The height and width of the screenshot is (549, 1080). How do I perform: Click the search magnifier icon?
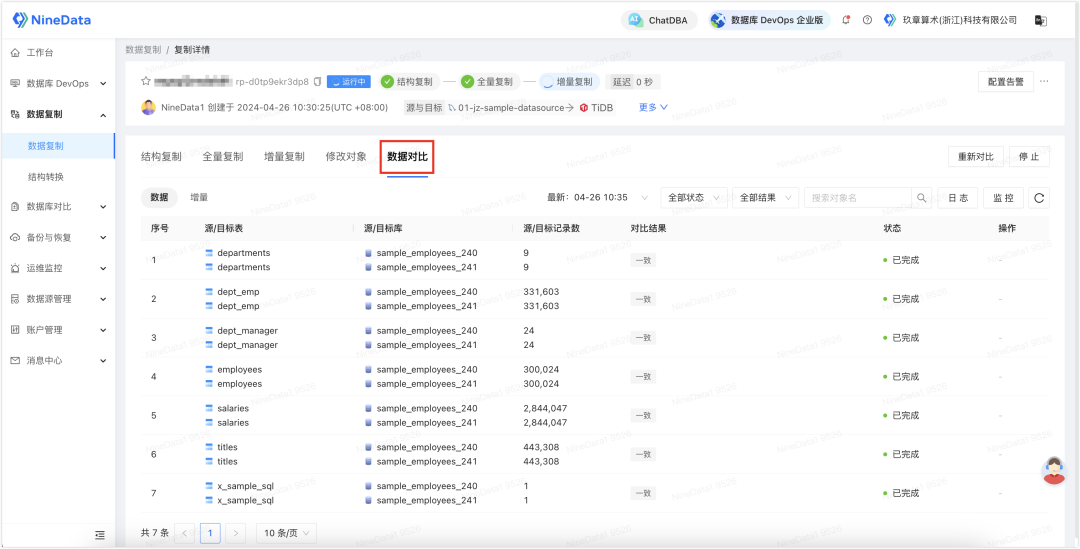pos(922,198)
